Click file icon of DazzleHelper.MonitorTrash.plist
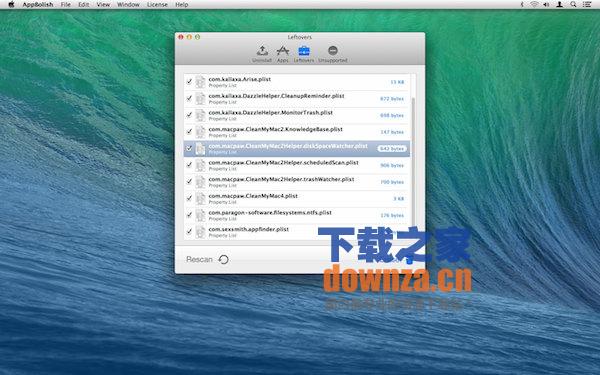Image resolution: width=600 pixels, height=375 pixels. 200,115
